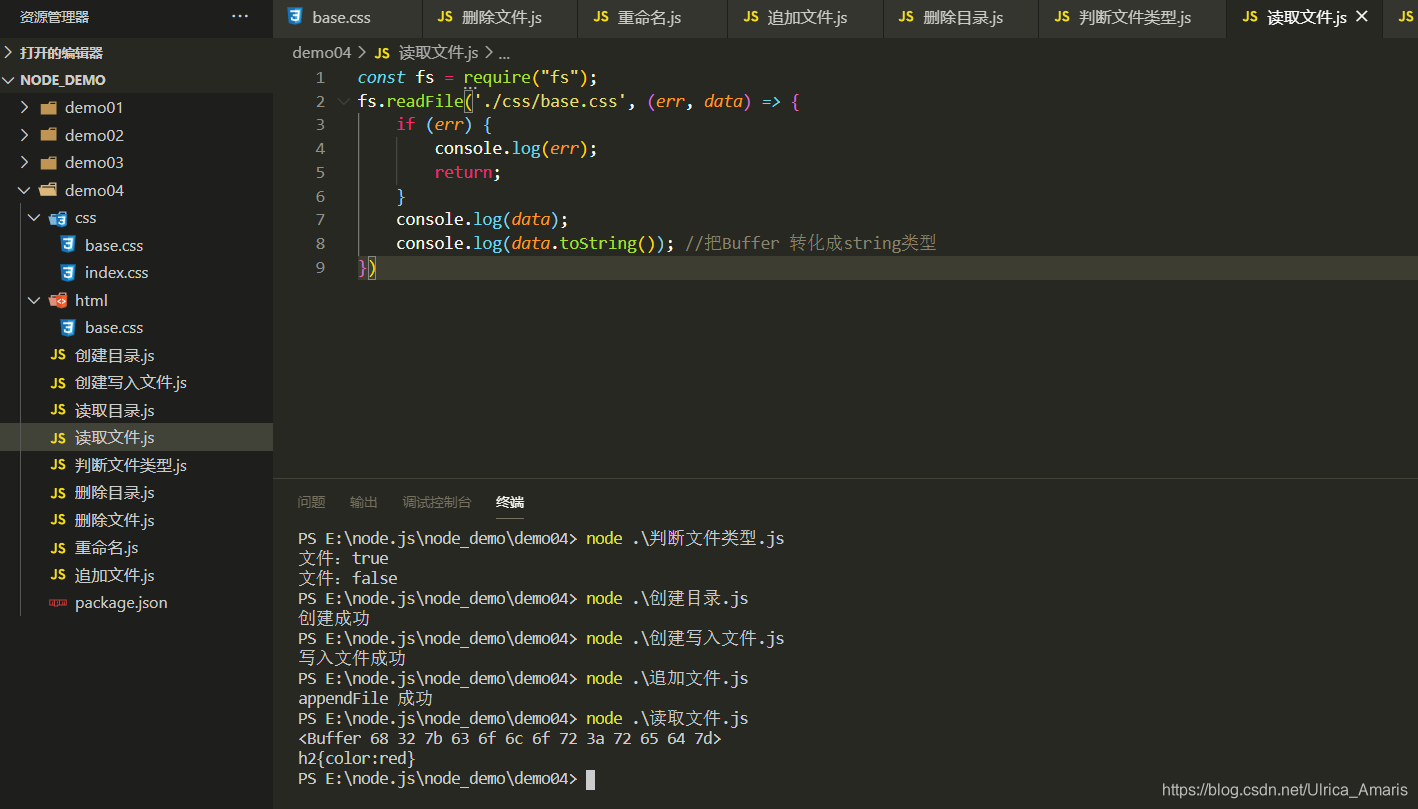Image resolution: width=1418 pixels, height=809 pixels.
Task: Switch to the 重命名.js editor tab
Action: 652,17
